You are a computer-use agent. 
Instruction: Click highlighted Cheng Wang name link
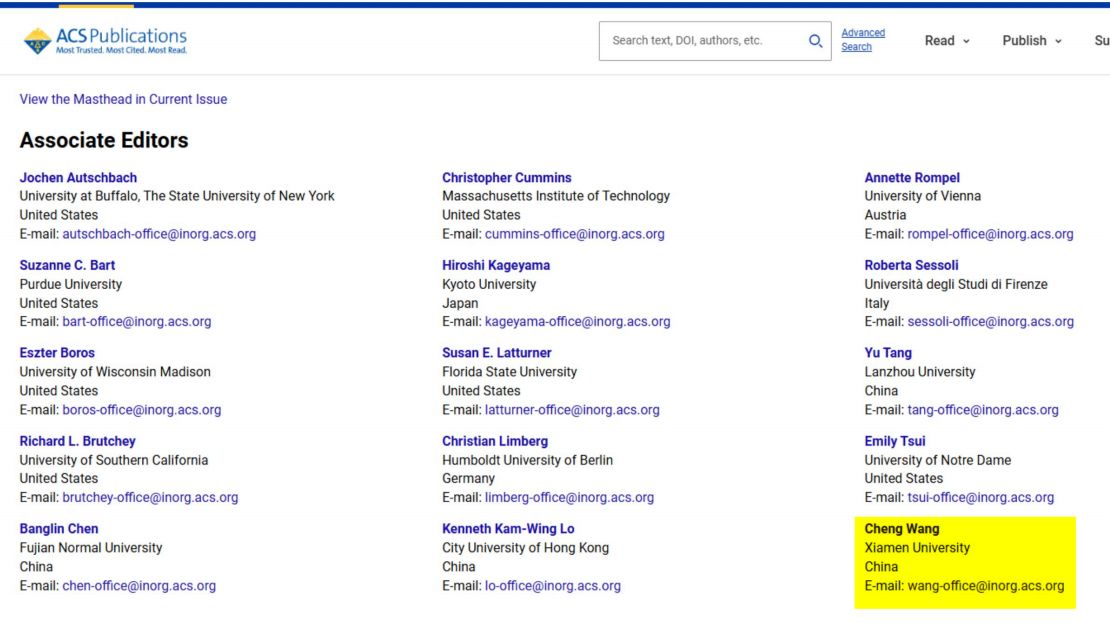pos(901,529)
